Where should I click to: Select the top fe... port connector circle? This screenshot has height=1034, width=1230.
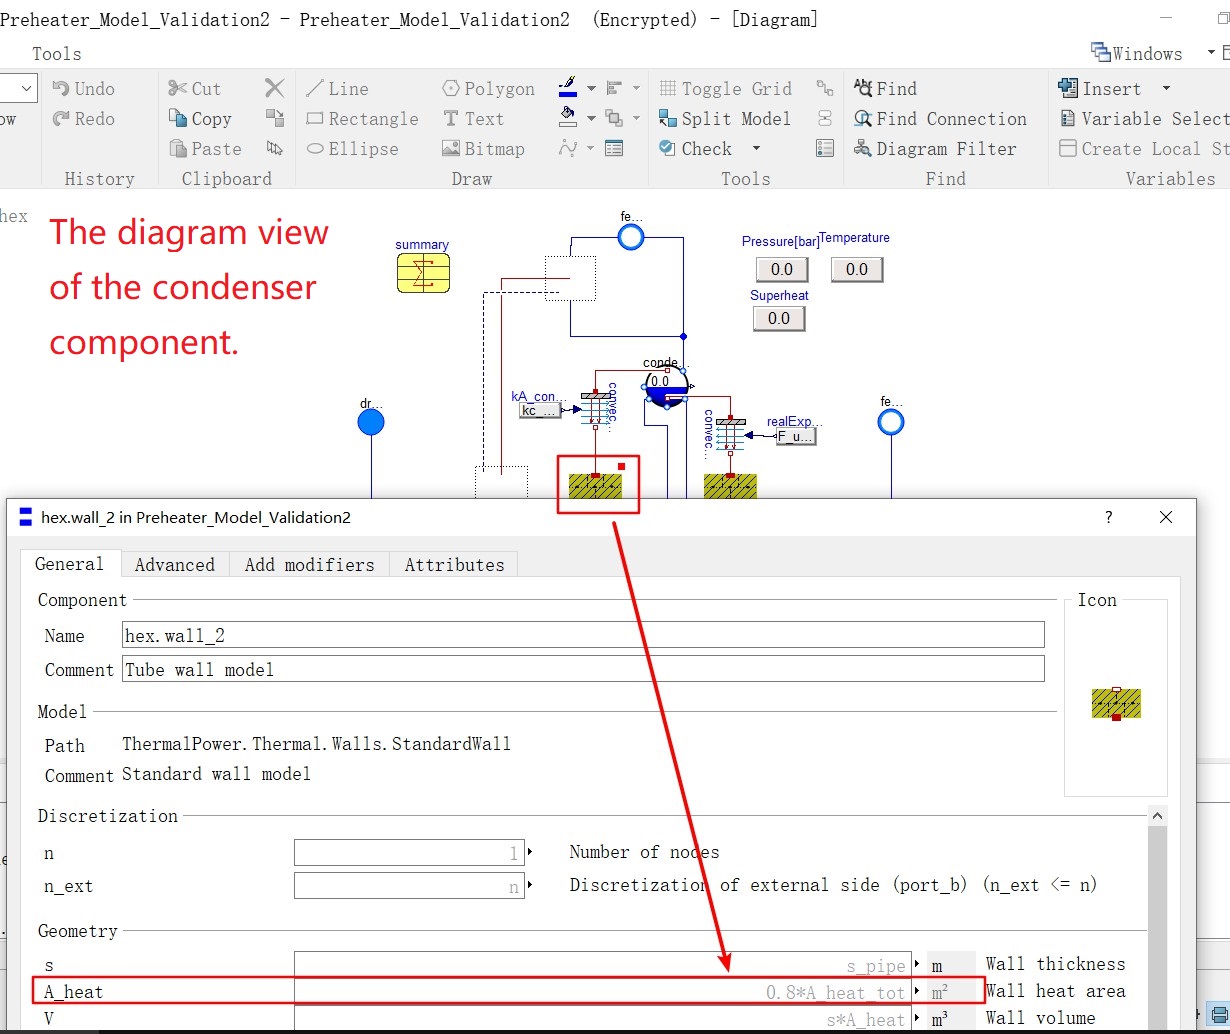(631, 237)
